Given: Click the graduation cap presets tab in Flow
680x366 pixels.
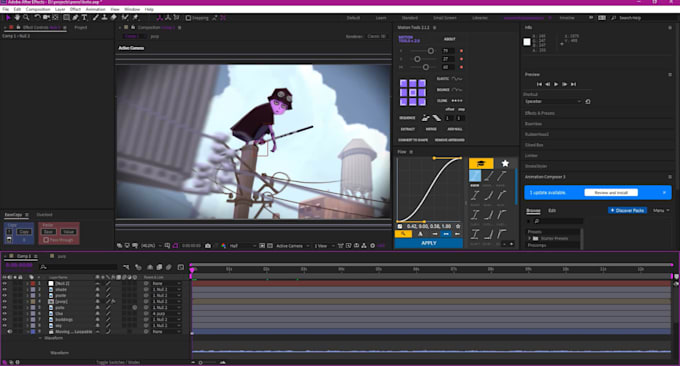Looking at the screenshot, I should tap(481, 163).
